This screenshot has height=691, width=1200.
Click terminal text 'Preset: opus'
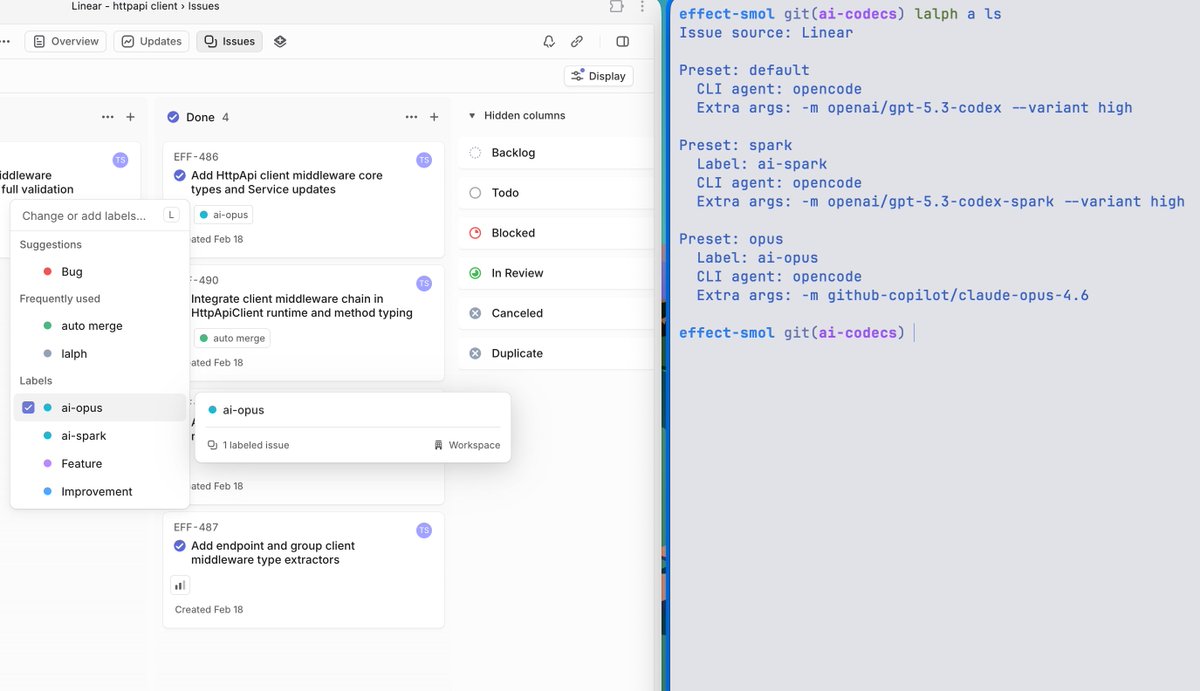coord(730,239)
